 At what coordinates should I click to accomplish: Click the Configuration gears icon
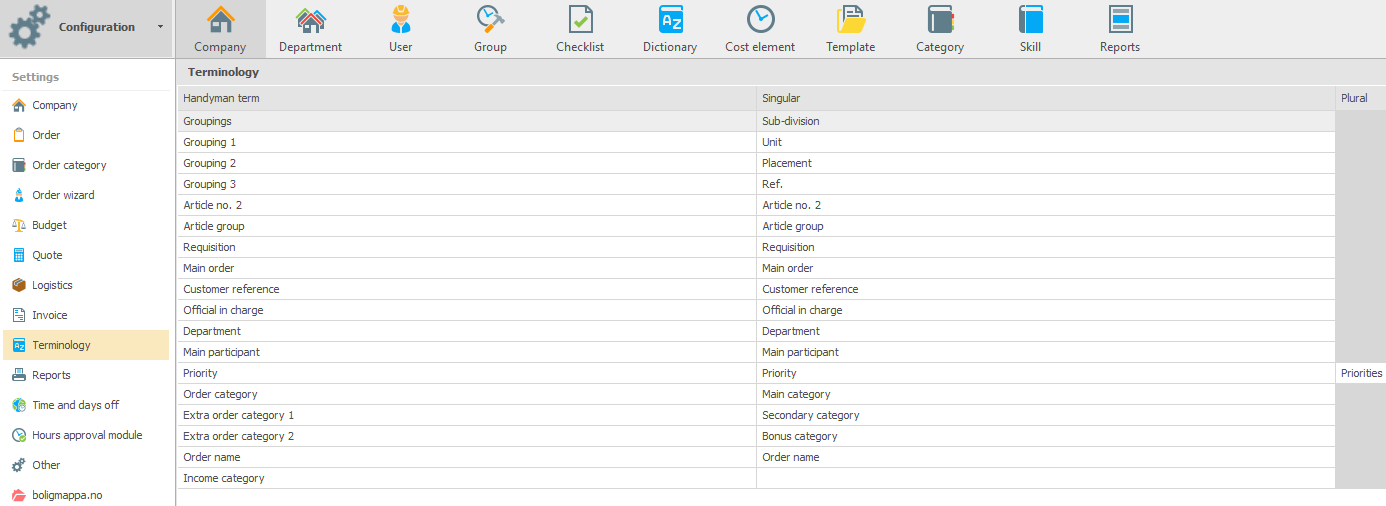point(28,27)
